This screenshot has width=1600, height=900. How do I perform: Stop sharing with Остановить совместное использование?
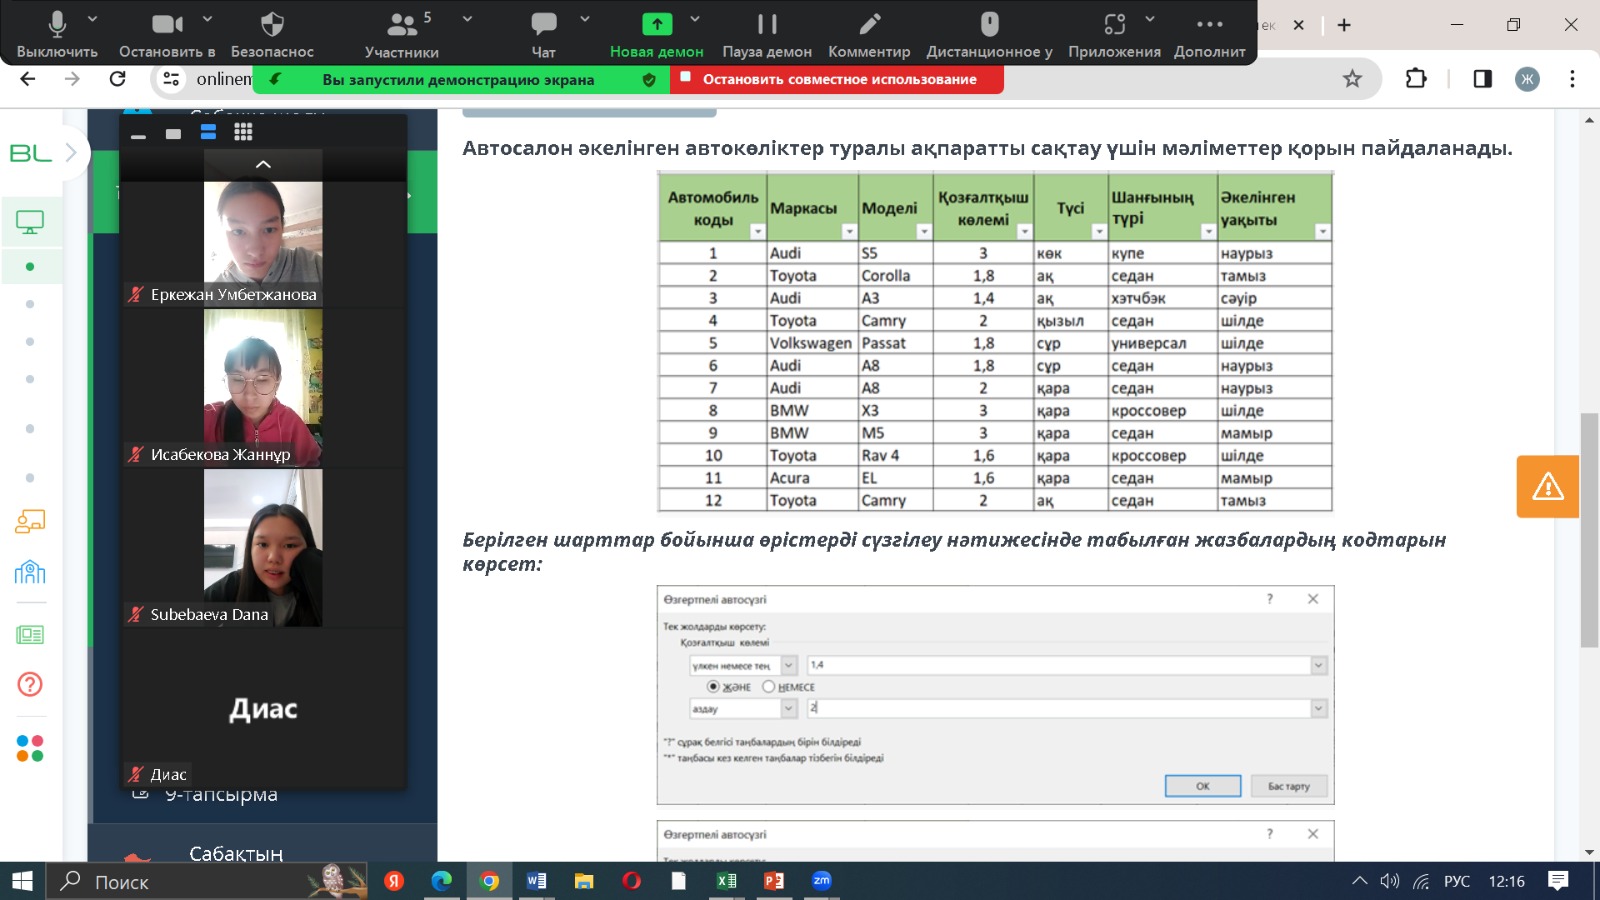(837, 79)
